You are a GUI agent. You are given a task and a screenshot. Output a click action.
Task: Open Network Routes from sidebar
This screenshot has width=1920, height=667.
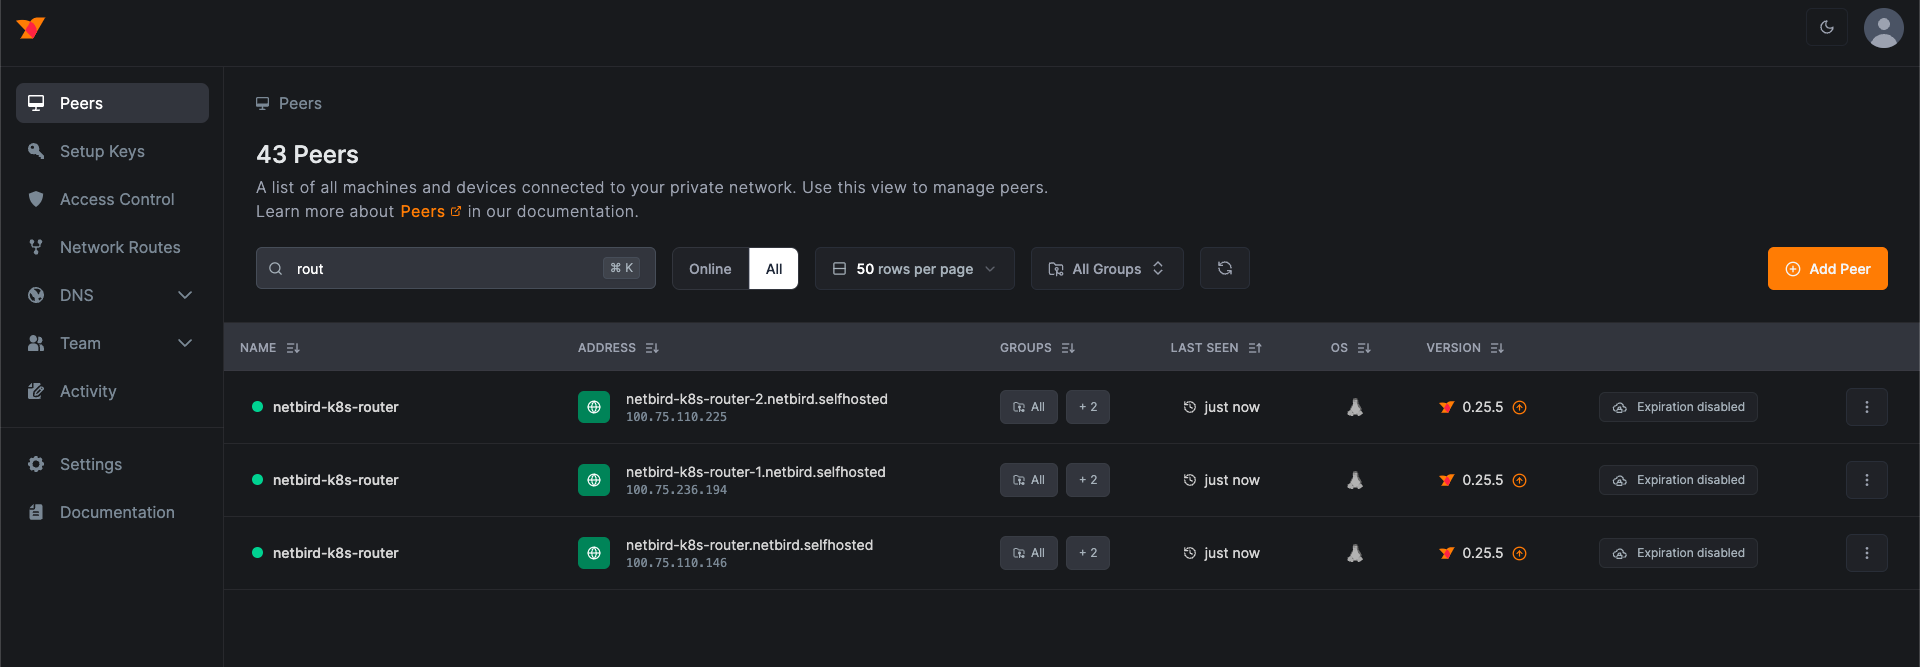tap(120, 247)
